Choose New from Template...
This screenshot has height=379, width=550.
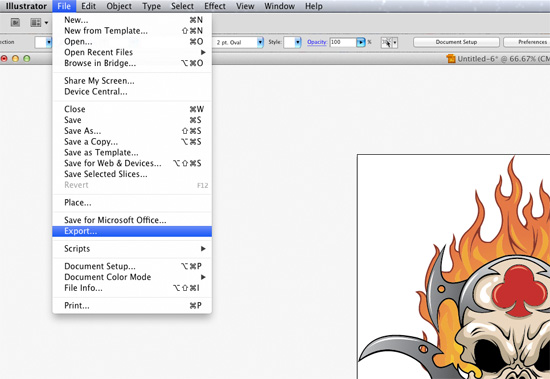(x=132, y=31)
